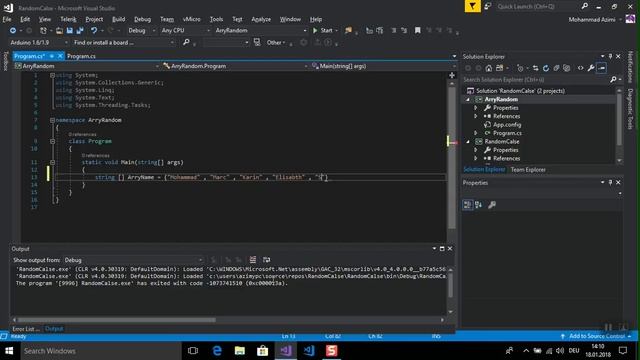
Task: Click the Alphabetical sort icon in Properties panel
Action: (478, 205)
